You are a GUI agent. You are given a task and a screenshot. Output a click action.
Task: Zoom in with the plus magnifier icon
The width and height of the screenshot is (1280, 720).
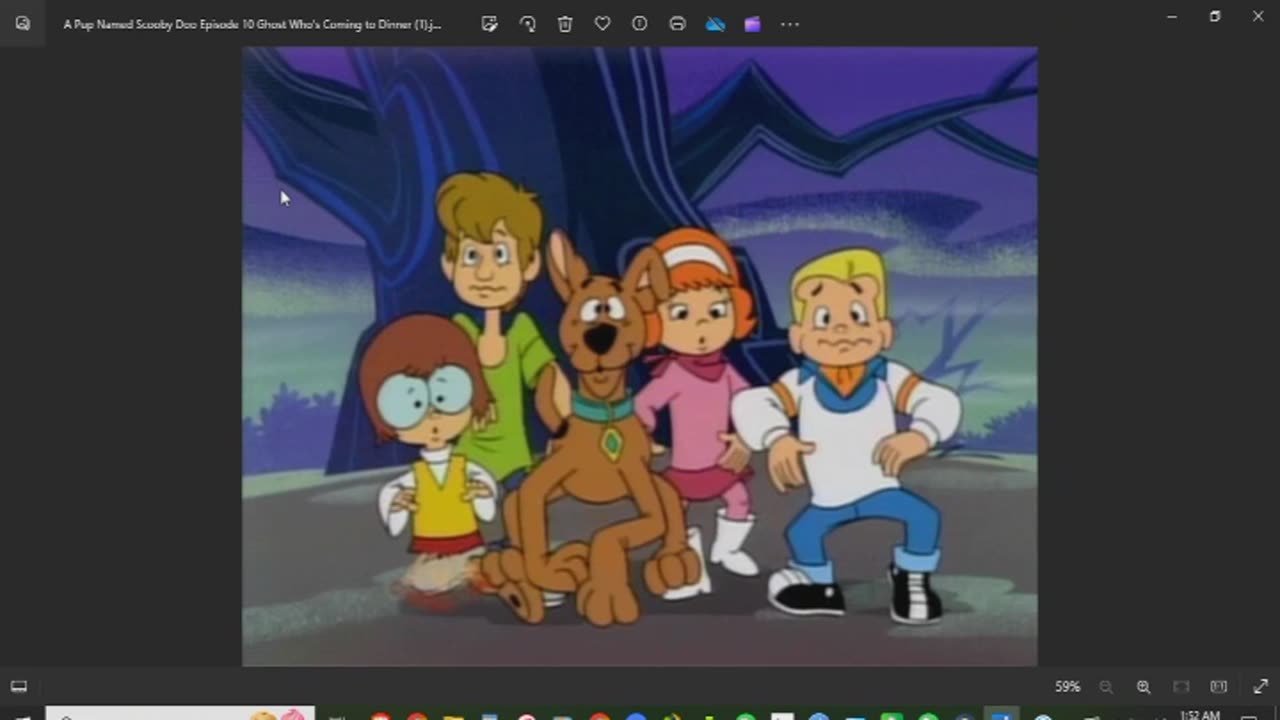point(1143,687)
